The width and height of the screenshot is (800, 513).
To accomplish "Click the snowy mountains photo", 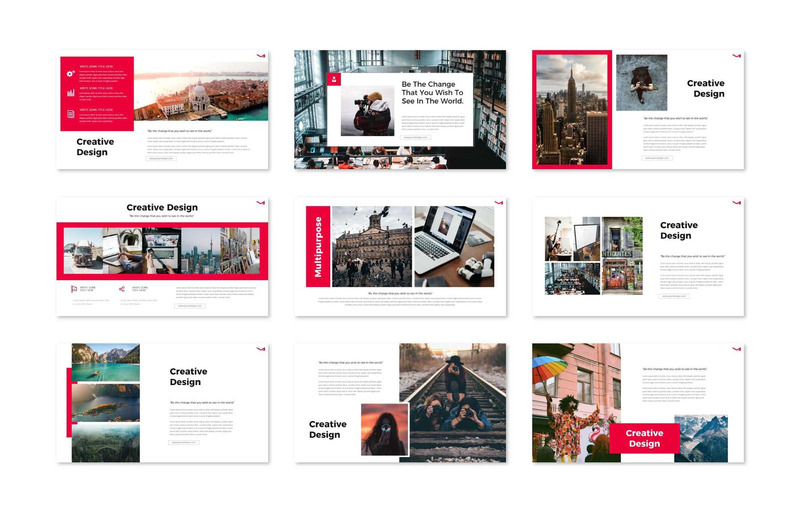I will (x=701, y=438).
